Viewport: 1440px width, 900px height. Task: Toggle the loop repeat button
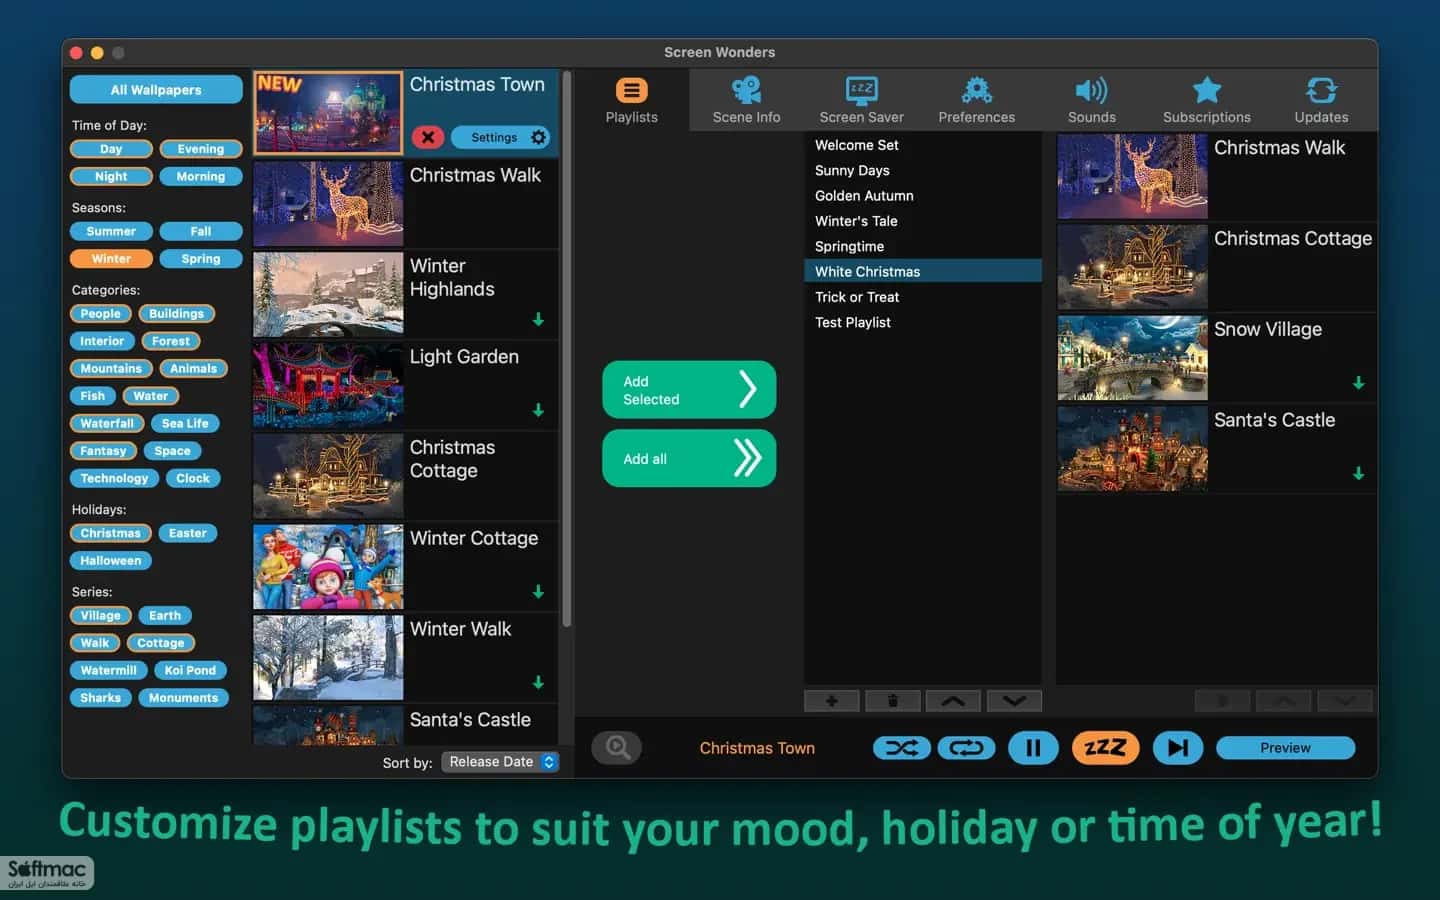(966, 748)
